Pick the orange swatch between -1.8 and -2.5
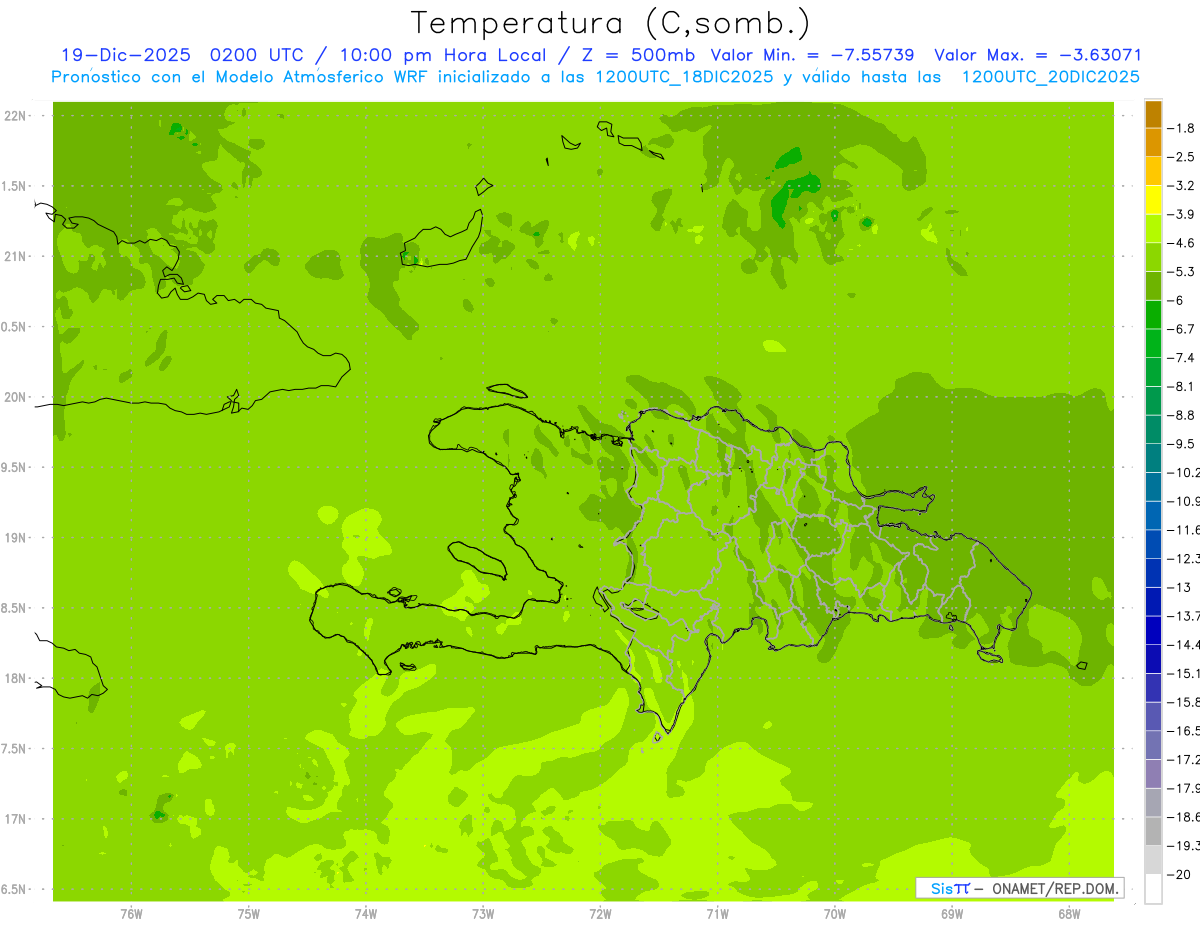 (1153, 142)
